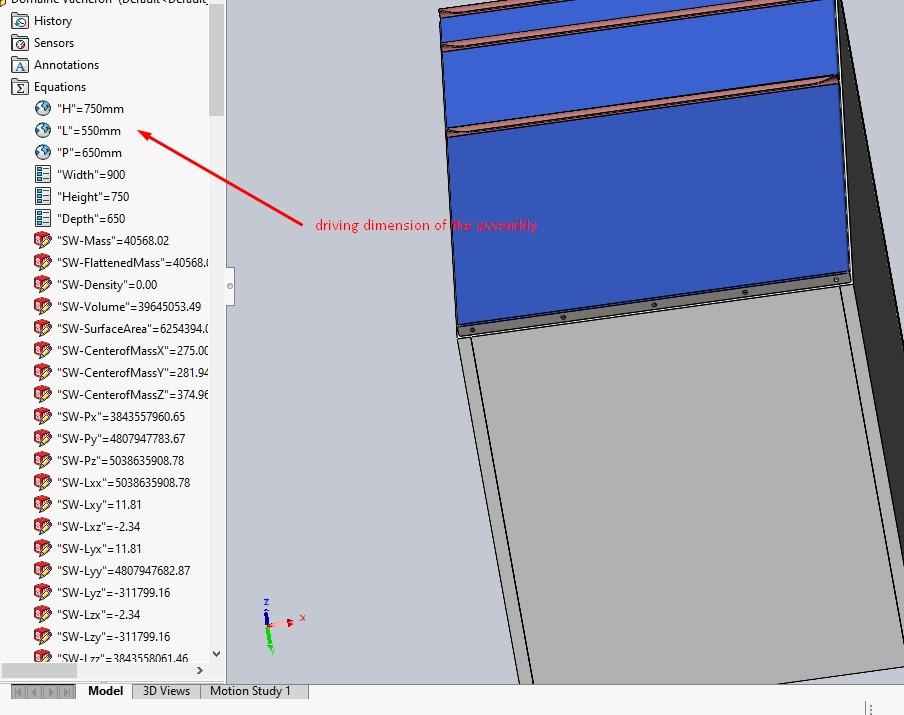904x715 pixels.
Task: Click the property icon beside "SW-Px"
Action: click(43, 416)
